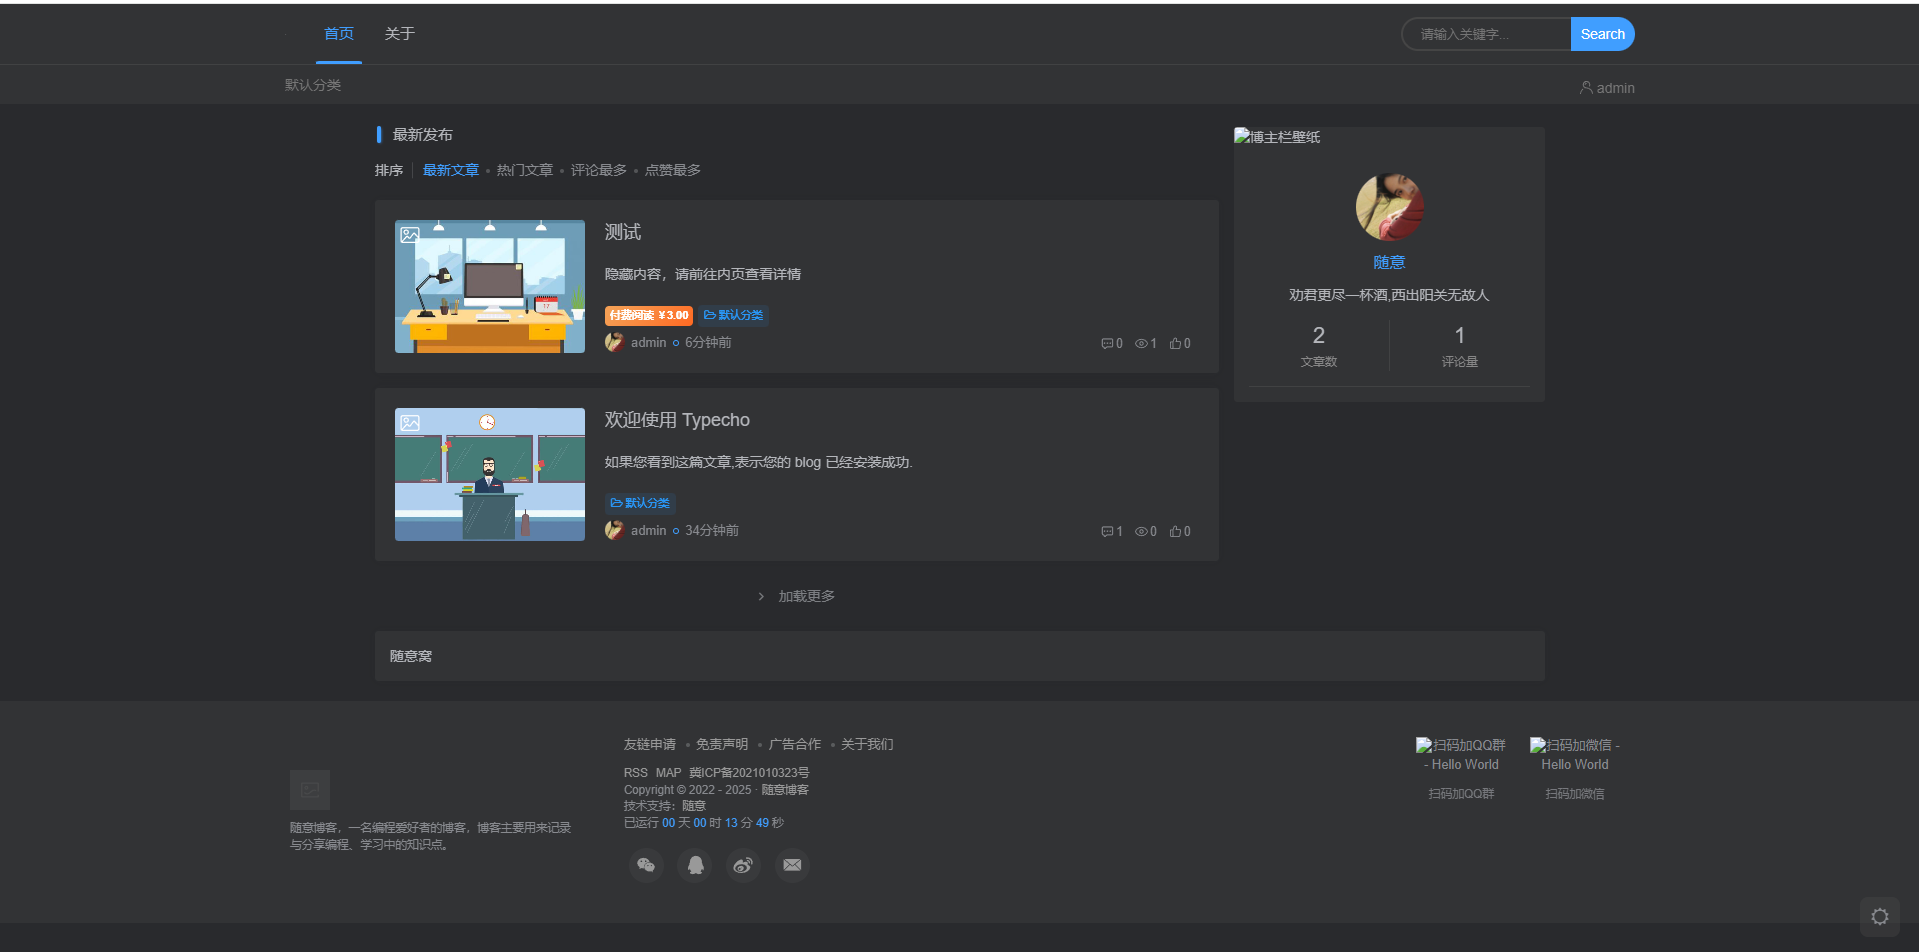The height and width of the screenshot is (952, 1919).
Task: Click author avatar on 欢迎使用 Typecho post
Action: coord(614,530)
